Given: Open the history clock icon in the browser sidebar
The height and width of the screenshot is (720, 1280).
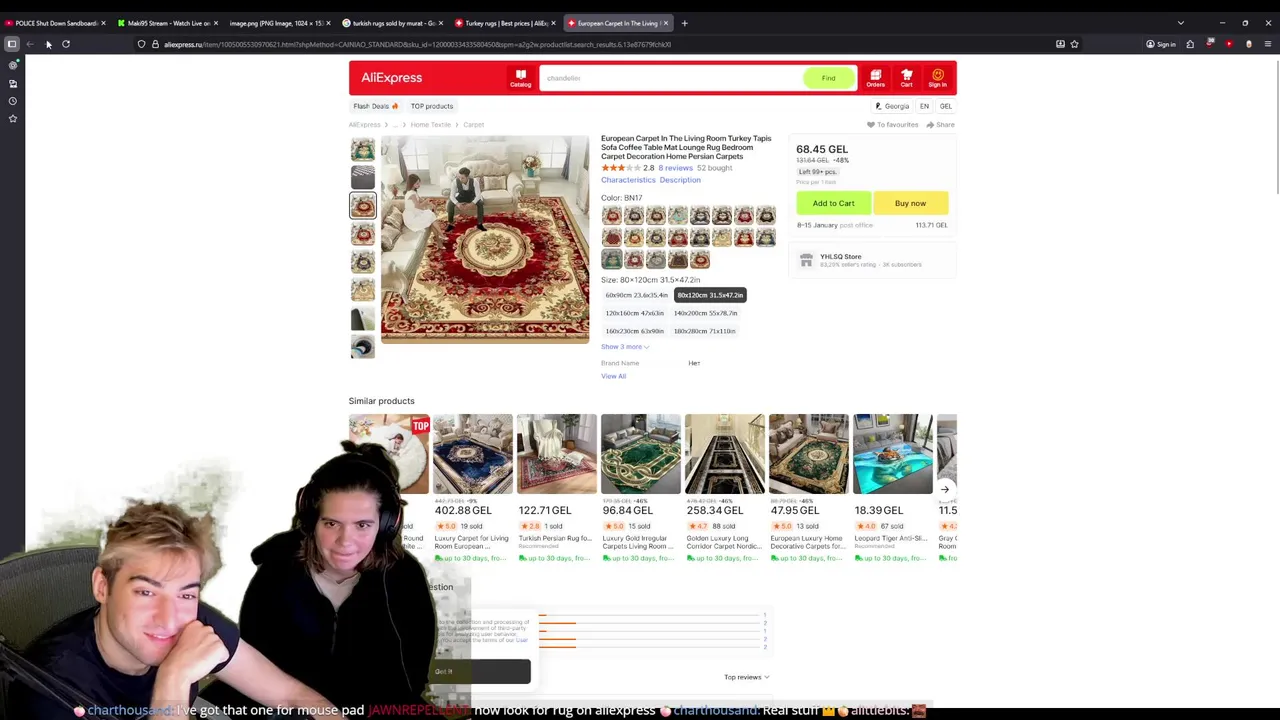Looking at the screenshot, I should (x=13, y=101).
